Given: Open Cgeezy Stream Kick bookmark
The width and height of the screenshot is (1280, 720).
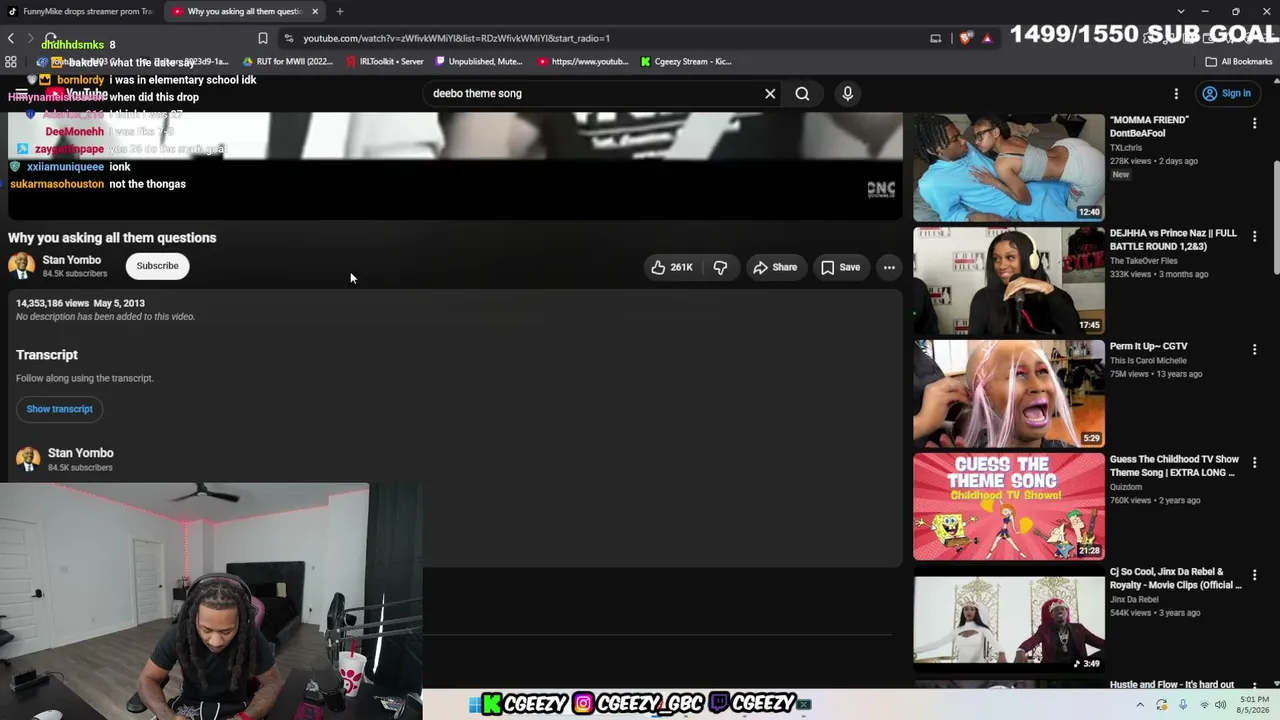Looking at the screenshot, I should click(687, 61).
